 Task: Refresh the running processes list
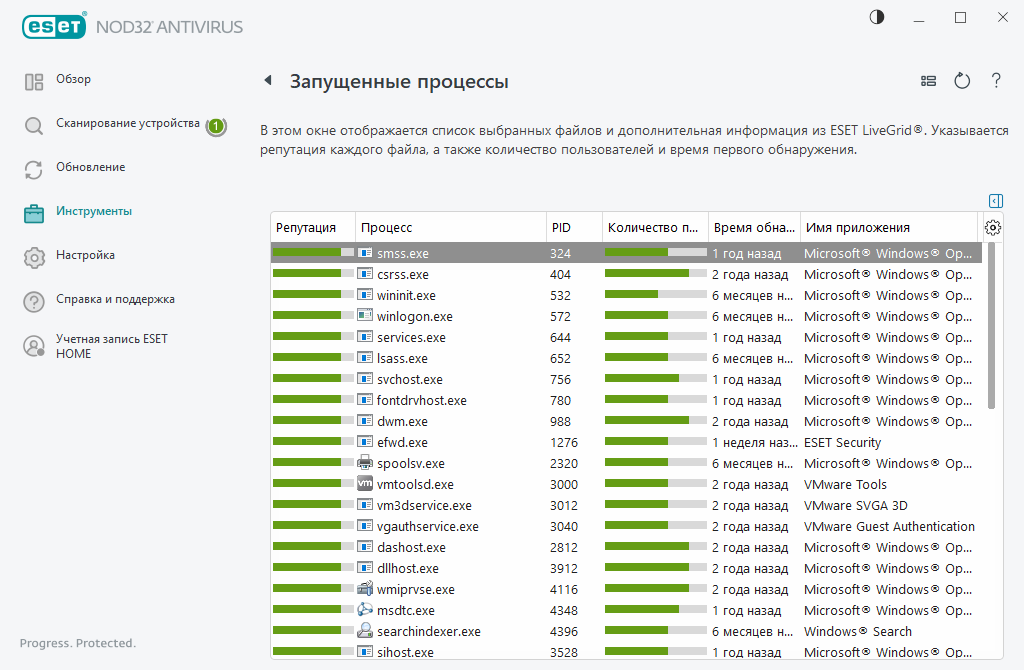tap(962, 81)
